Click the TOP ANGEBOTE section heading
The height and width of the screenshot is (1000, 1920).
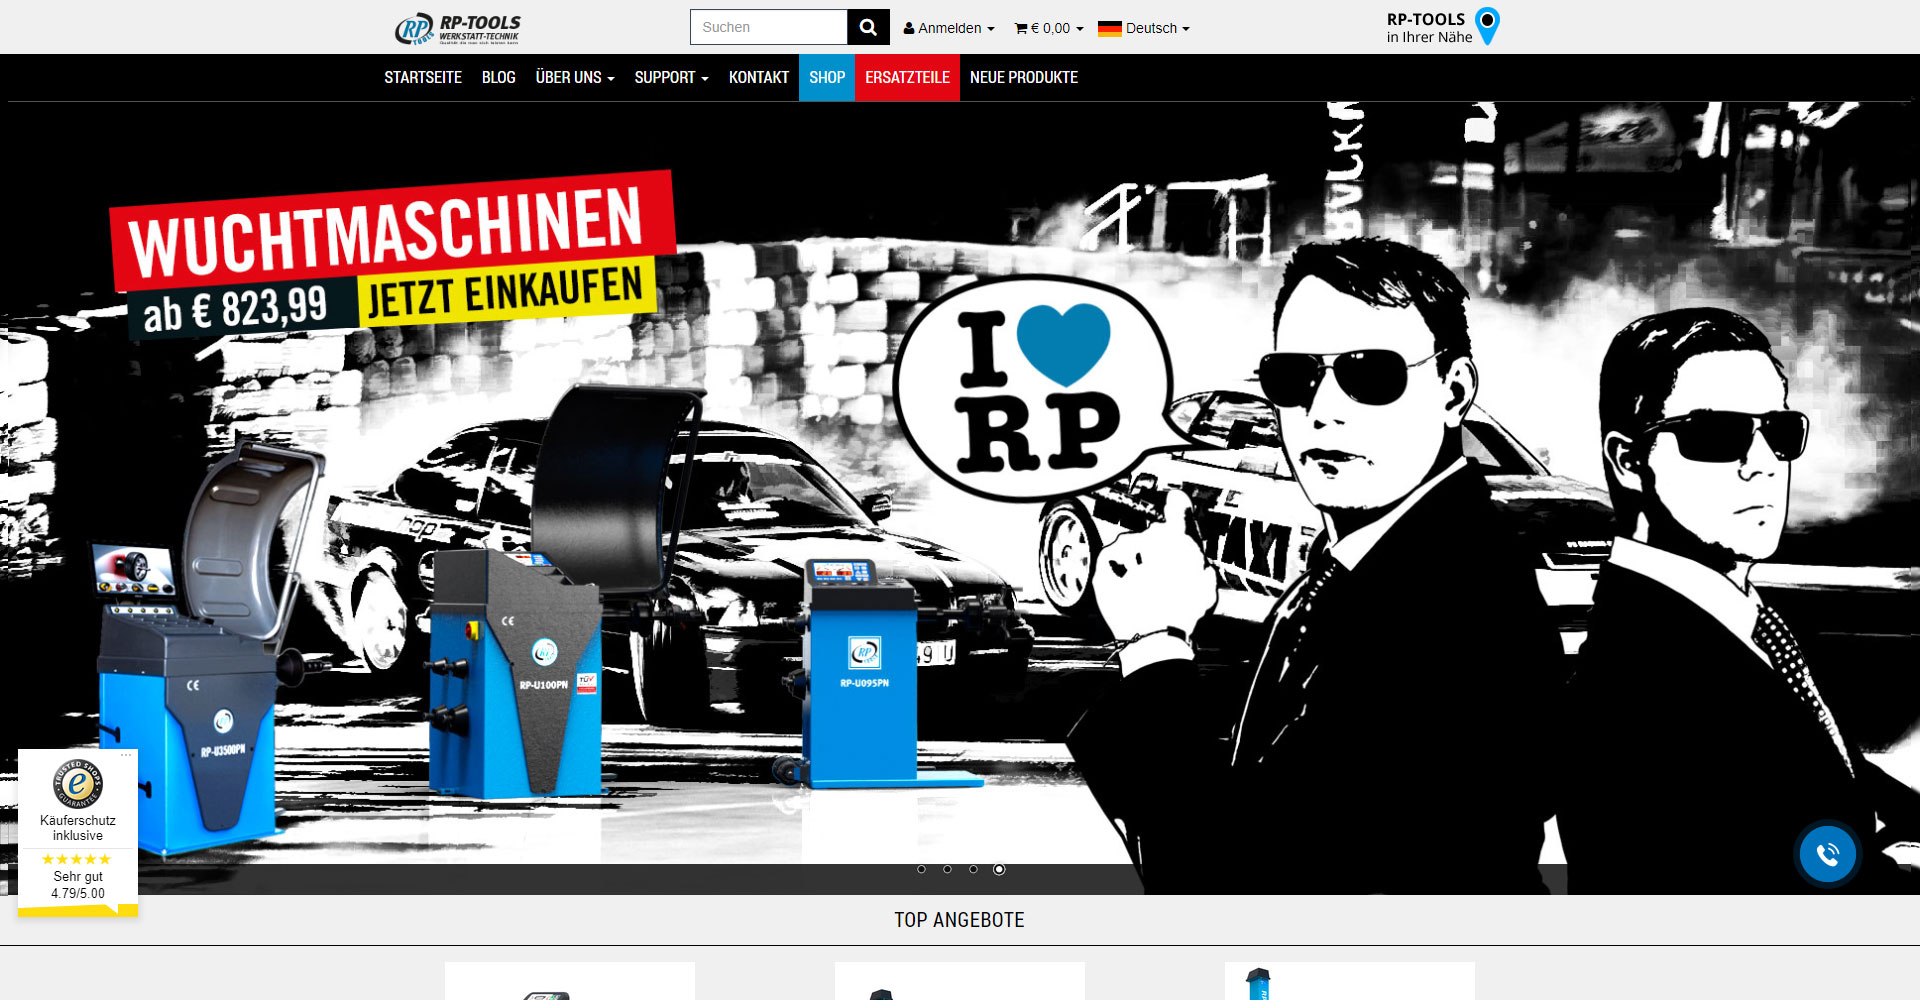[x=959, y=920]
